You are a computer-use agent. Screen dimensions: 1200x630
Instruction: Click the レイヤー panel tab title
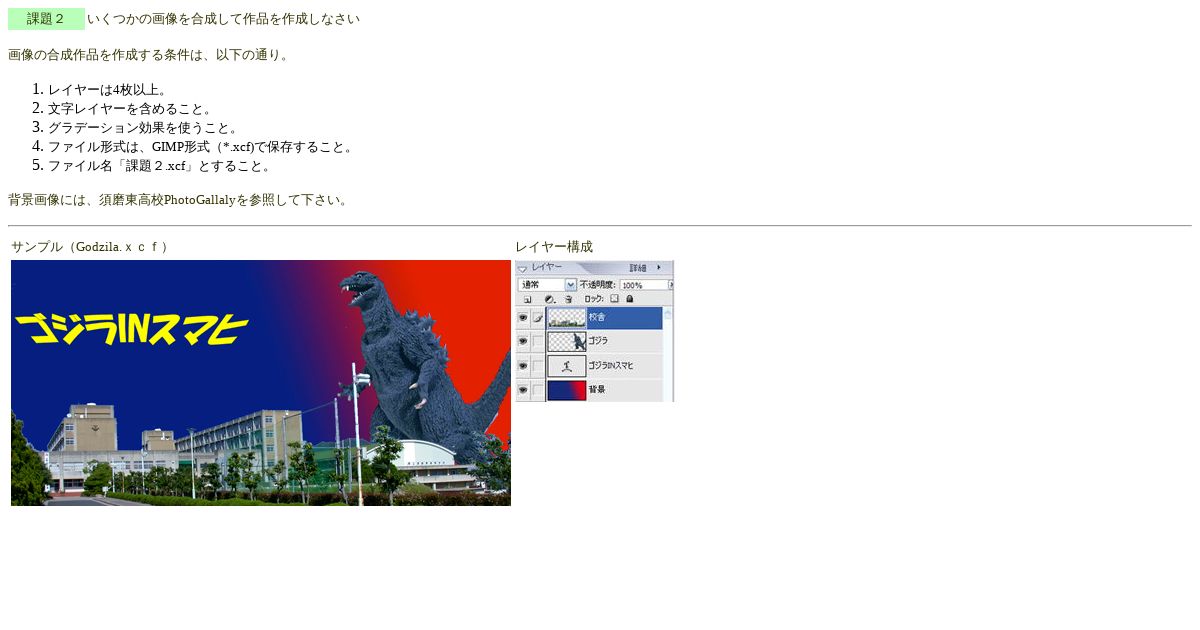click(x=546, y=267)
